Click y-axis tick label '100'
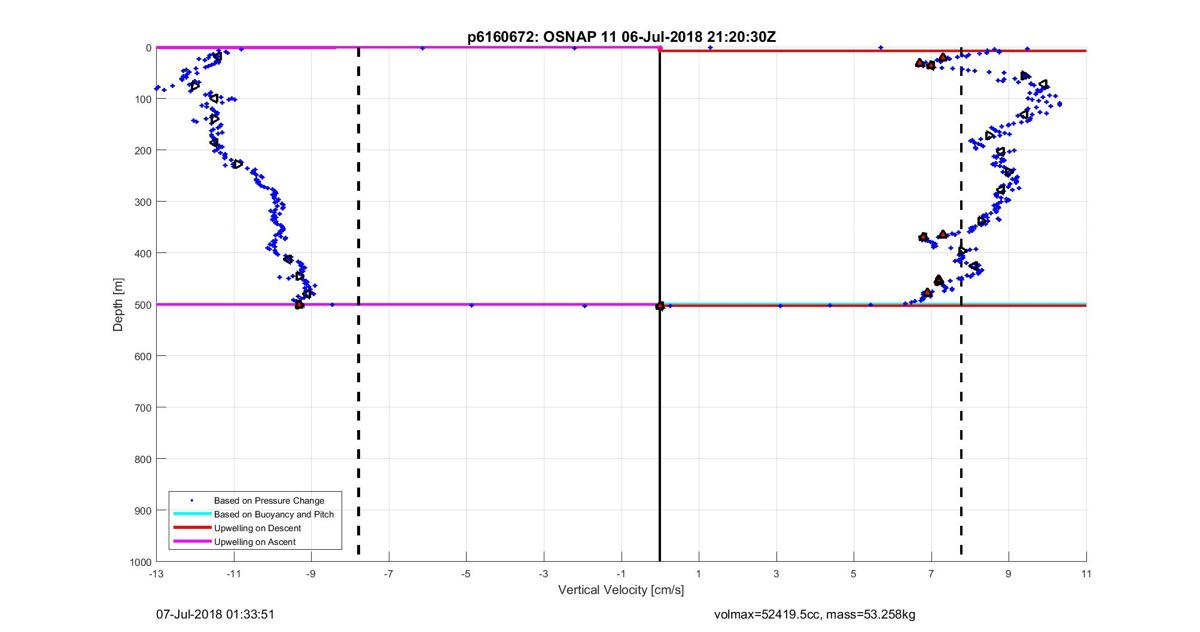 pos(144,99)
